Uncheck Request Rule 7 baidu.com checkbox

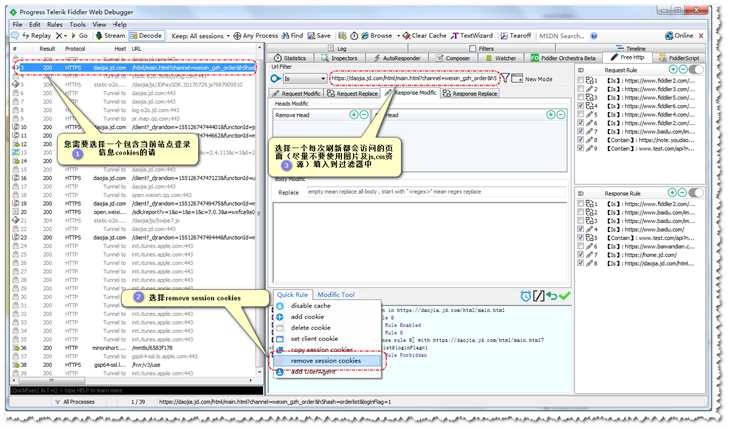click(x=580, y=132)
